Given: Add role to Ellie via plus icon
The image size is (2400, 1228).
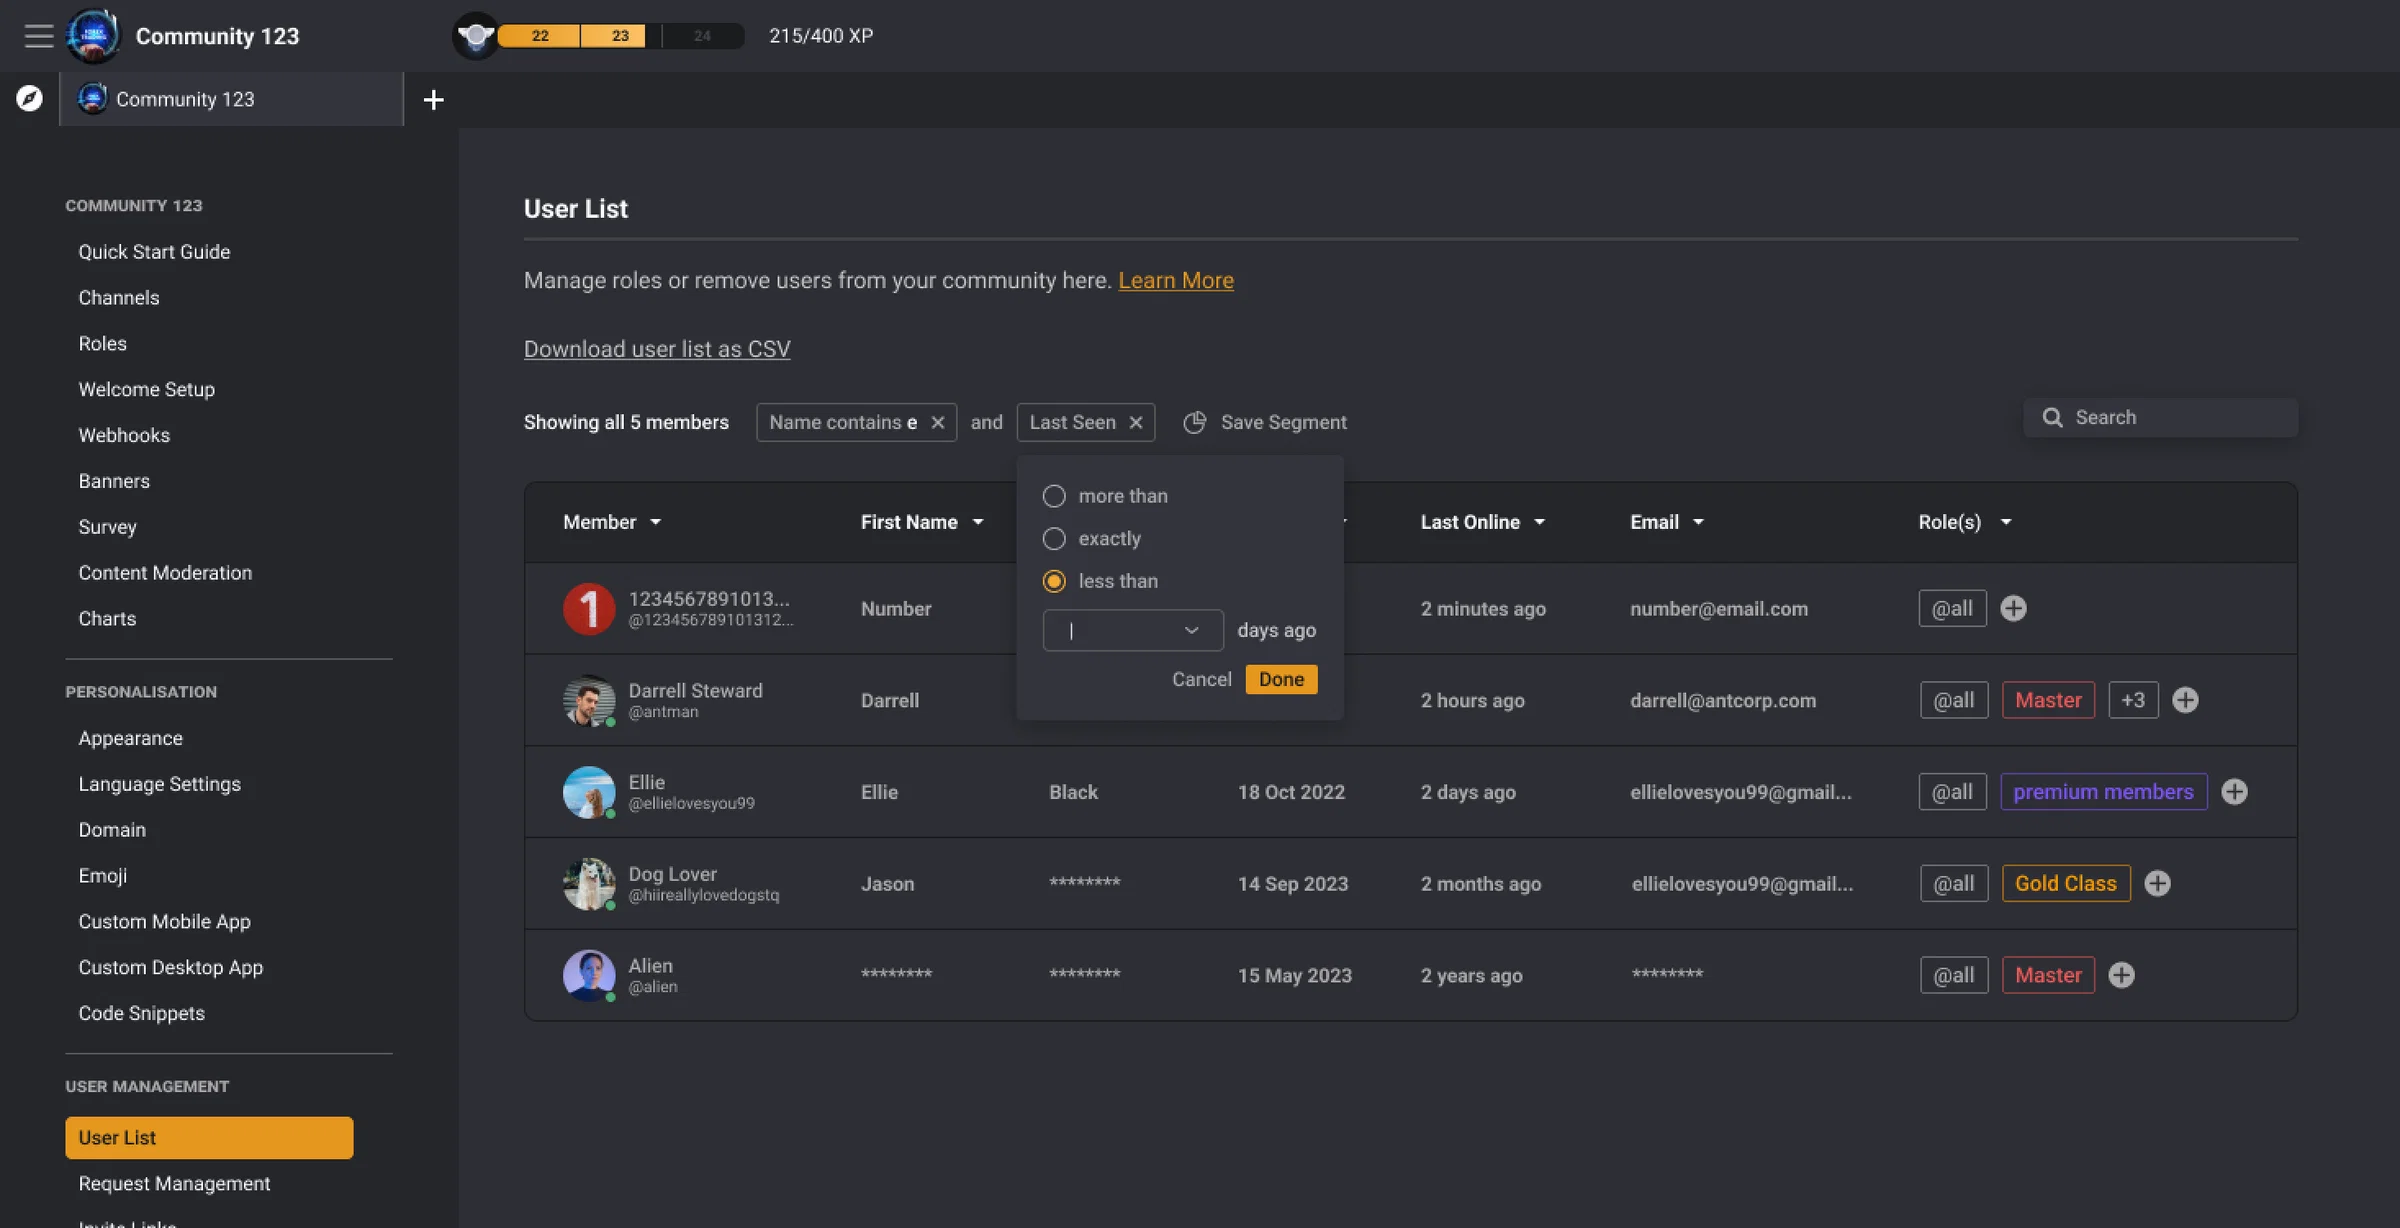Looking at the screenshot, I should [x=2234, y=792].
